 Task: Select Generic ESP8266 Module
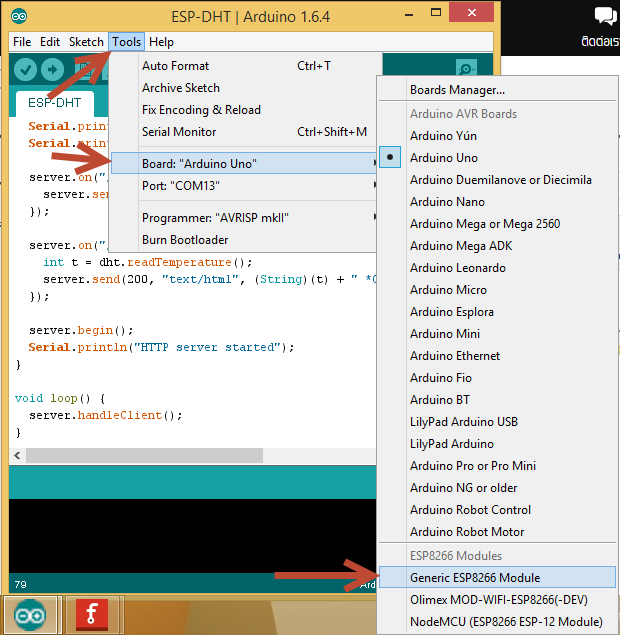[497, 577]
